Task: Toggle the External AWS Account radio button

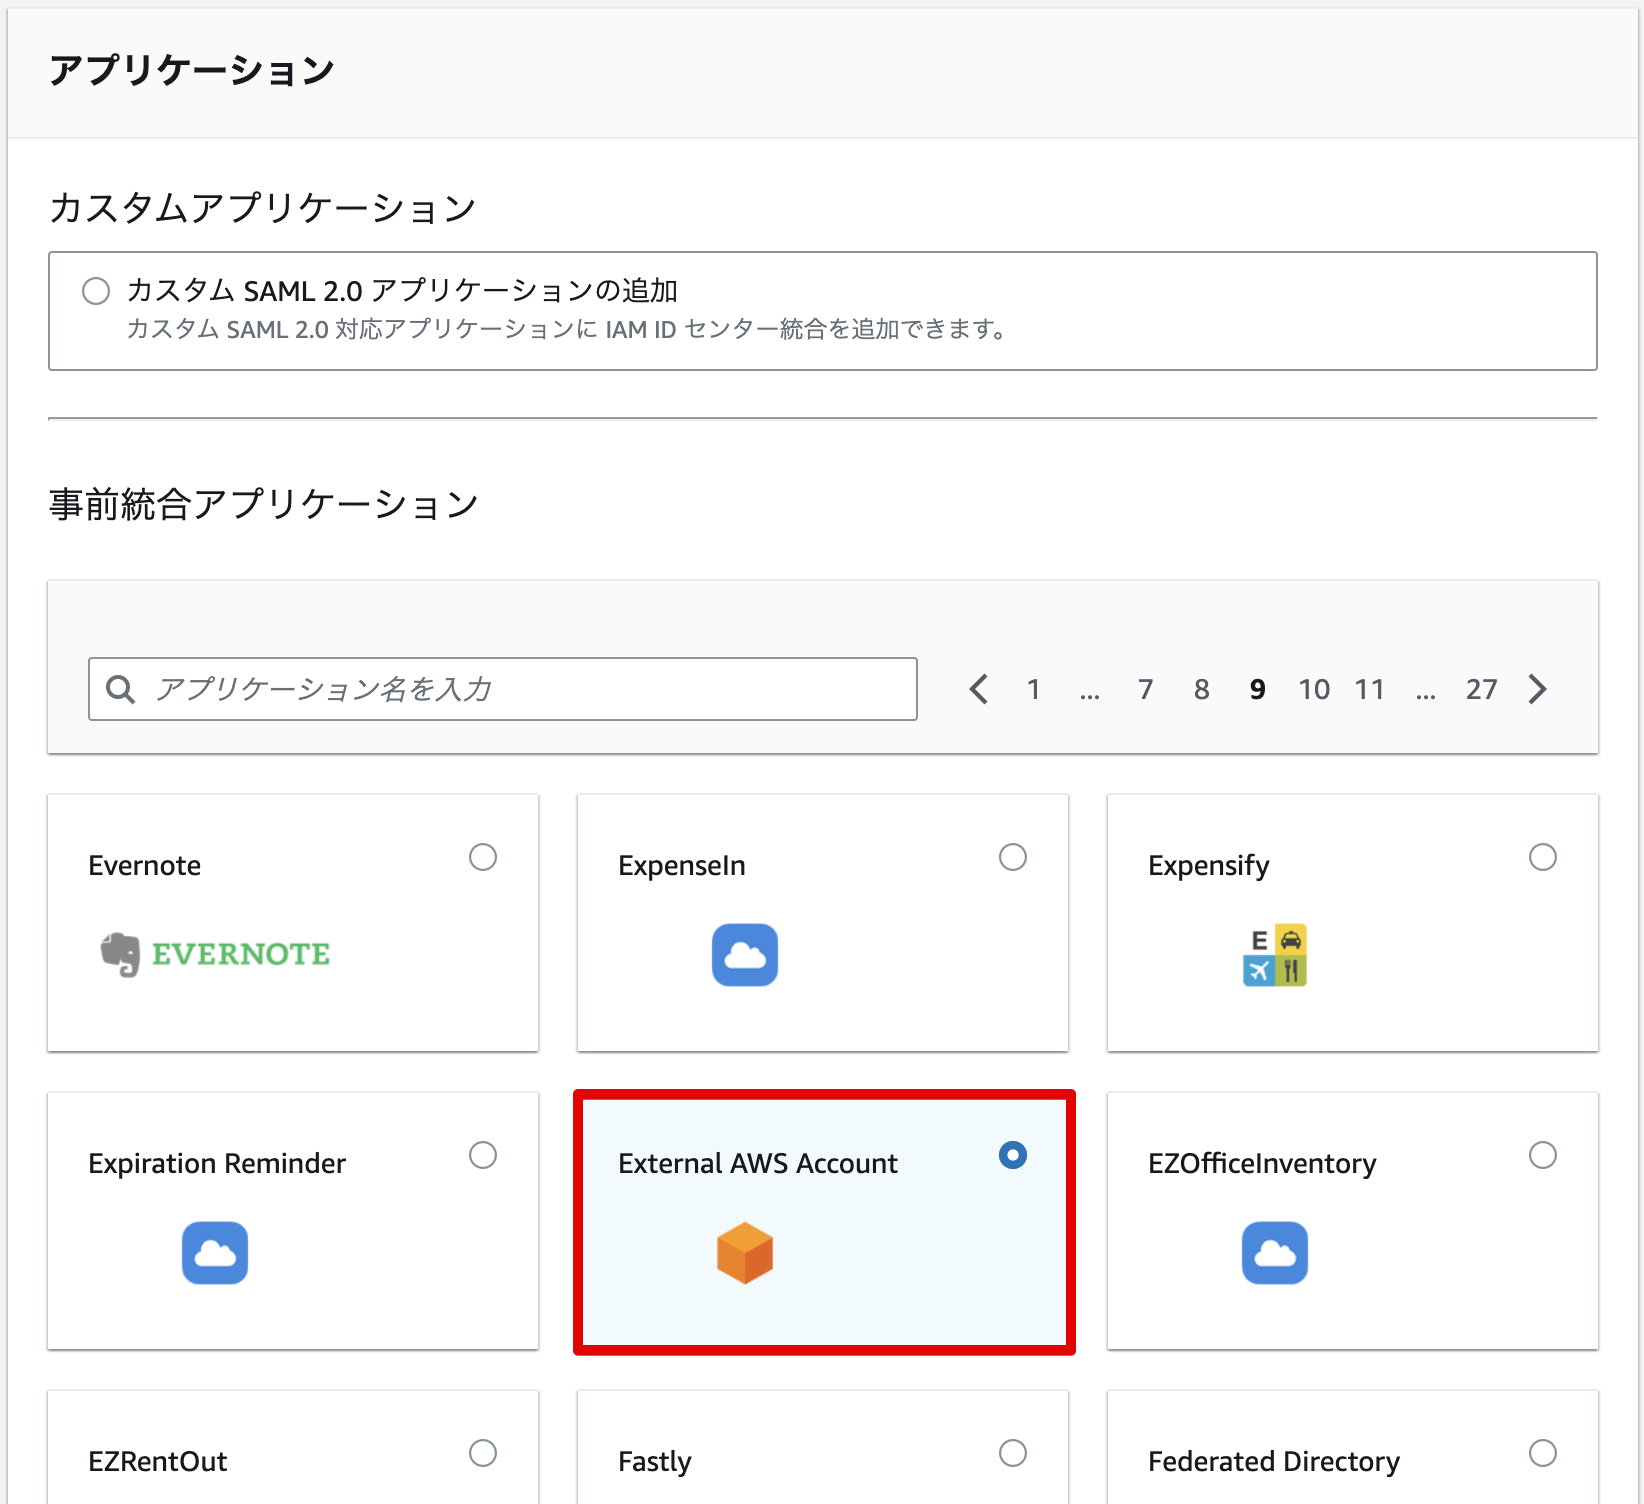Action: 1013,1155
